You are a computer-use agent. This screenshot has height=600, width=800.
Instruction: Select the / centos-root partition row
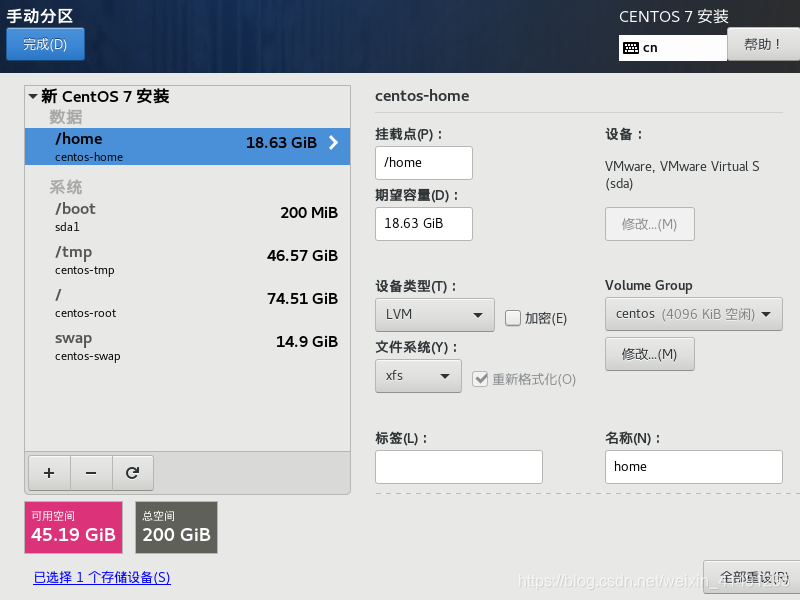point(187,303)
